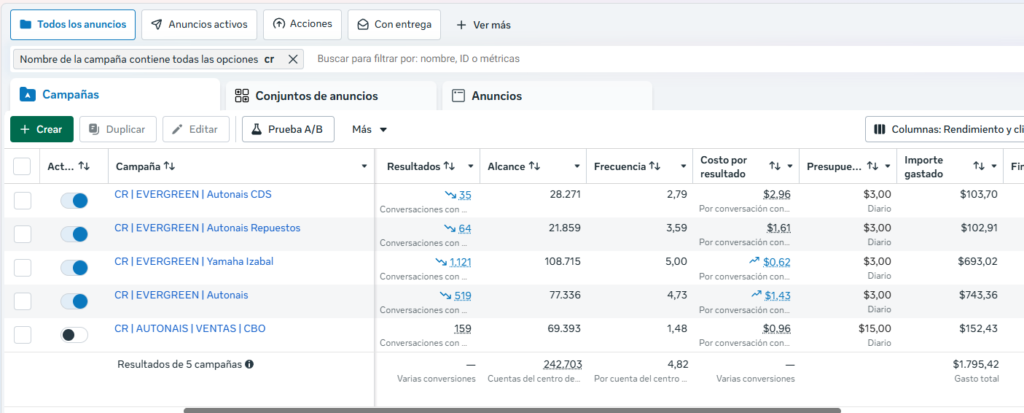Sort by the Act... column arrows
The image size is (1024, 413).
tap(84, 167)
